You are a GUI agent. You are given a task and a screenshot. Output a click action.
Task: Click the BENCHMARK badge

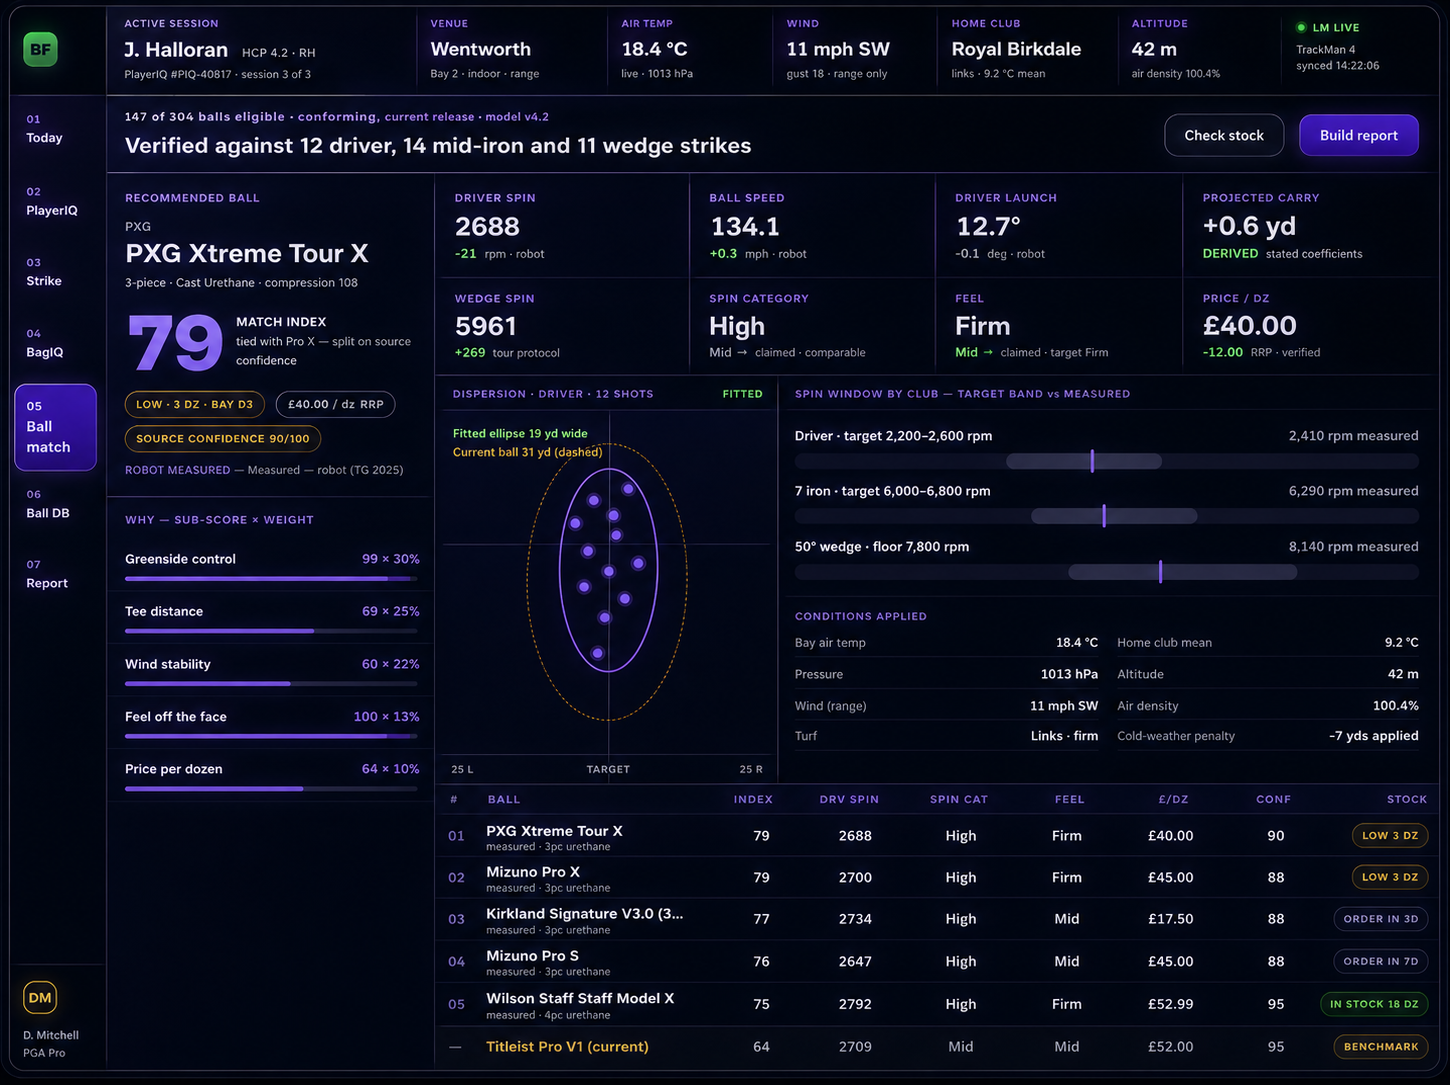coord(1381,1047)
